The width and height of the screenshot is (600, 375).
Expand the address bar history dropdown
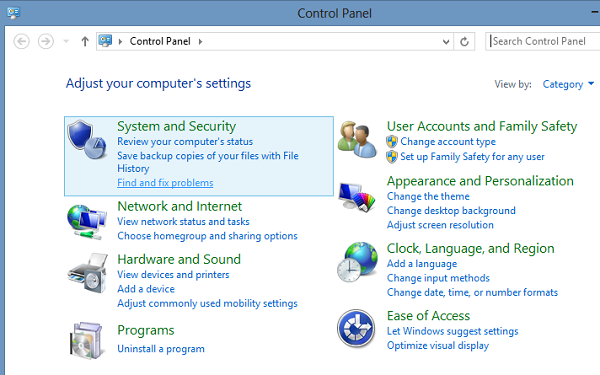pyautogui.click(x=446, y=41)
